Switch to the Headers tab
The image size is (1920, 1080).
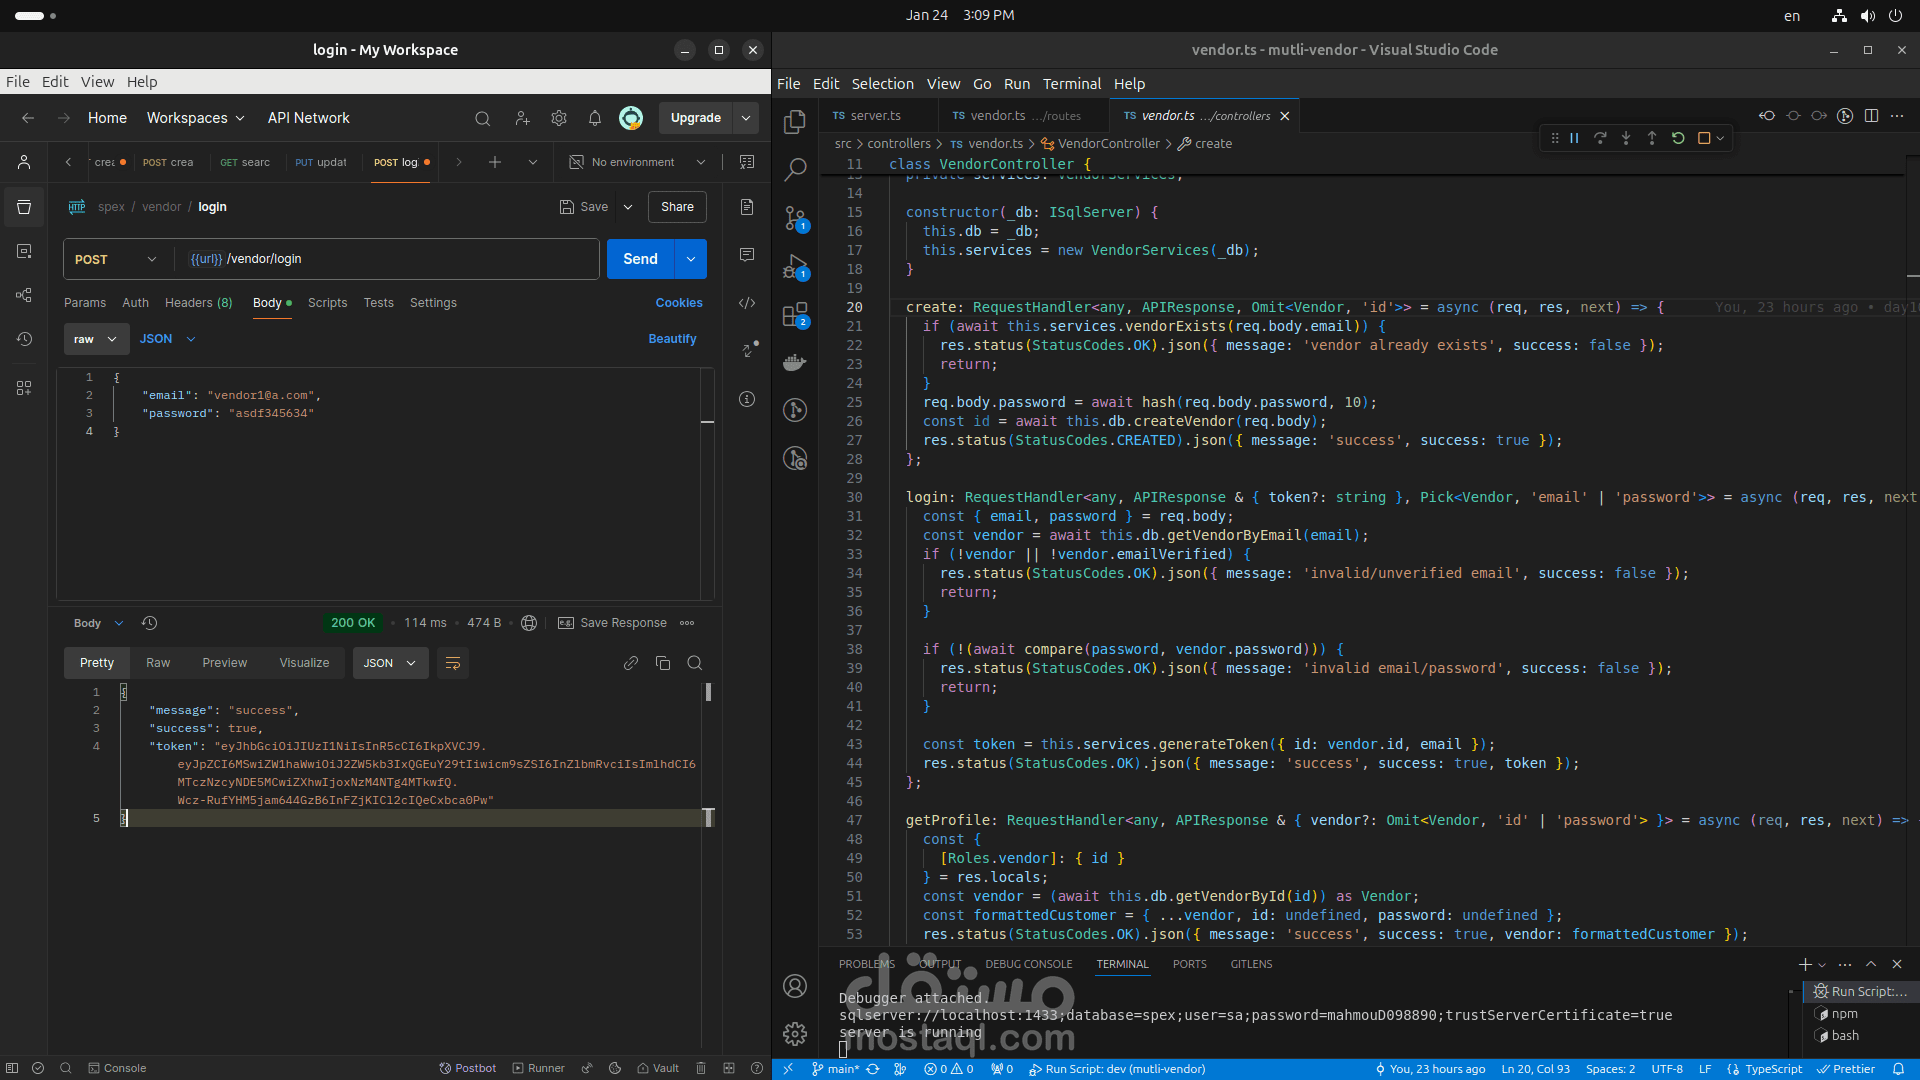198,303
